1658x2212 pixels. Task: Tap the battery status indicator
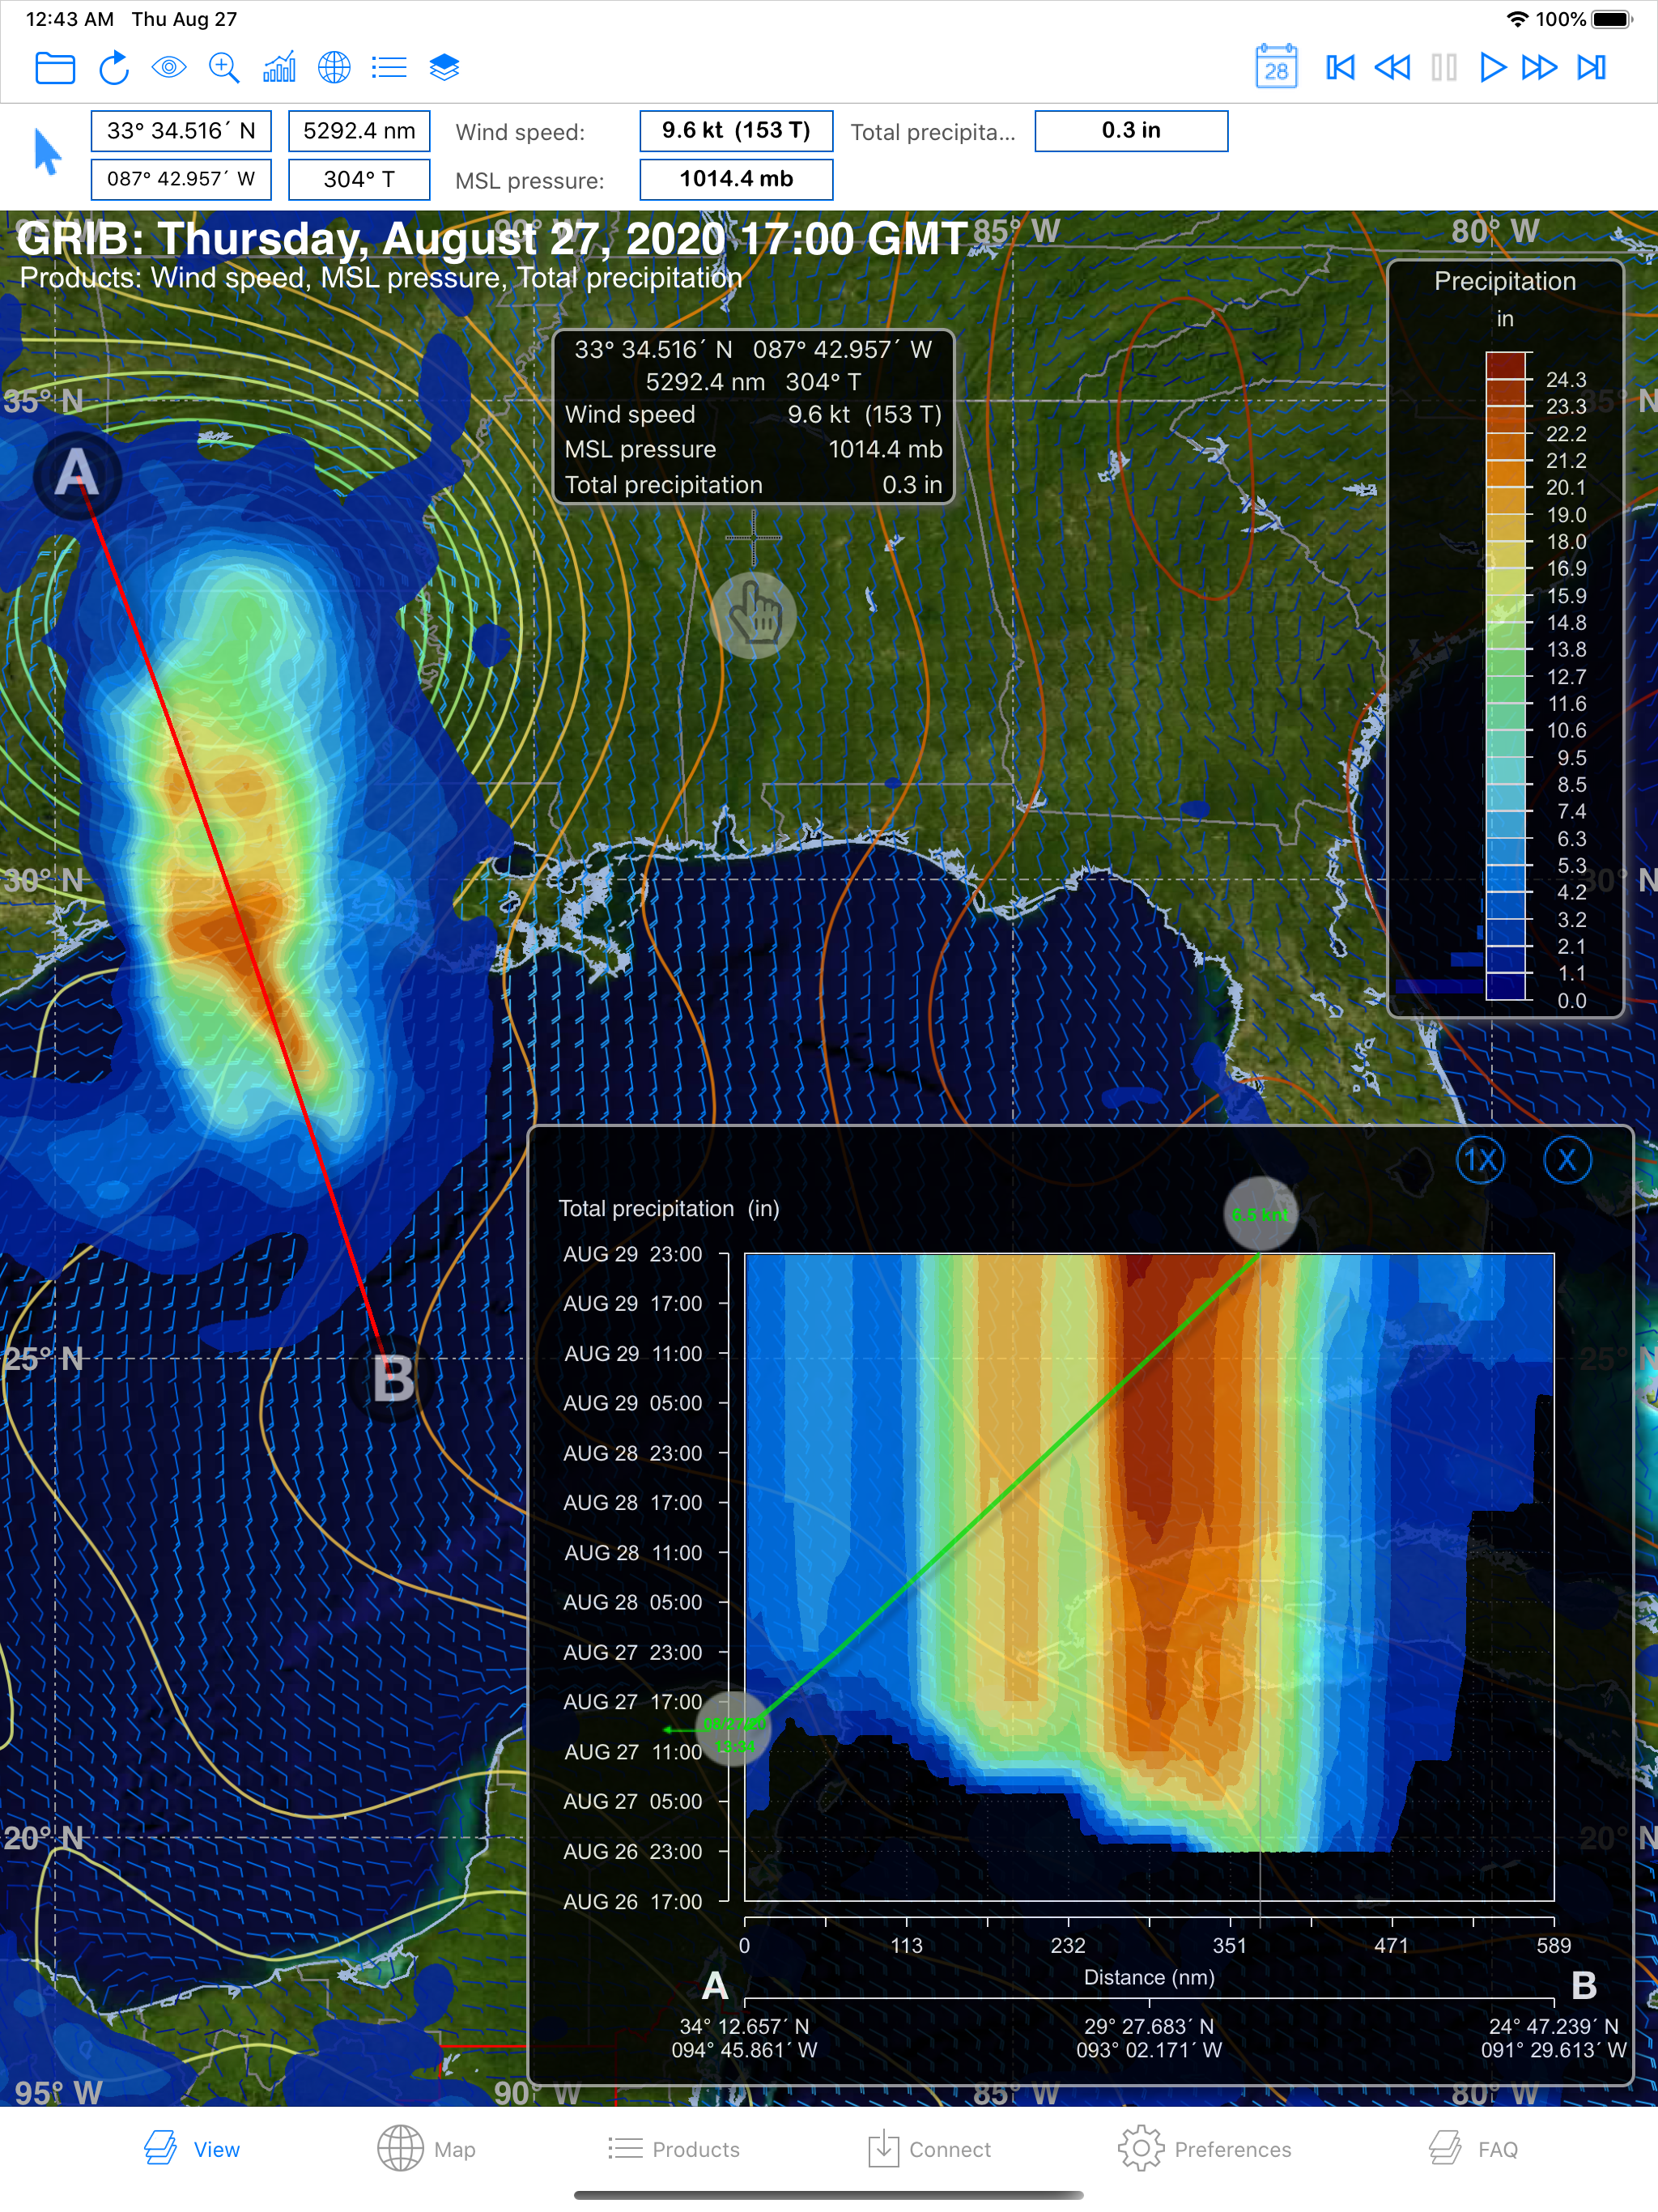click(1612, 19)
